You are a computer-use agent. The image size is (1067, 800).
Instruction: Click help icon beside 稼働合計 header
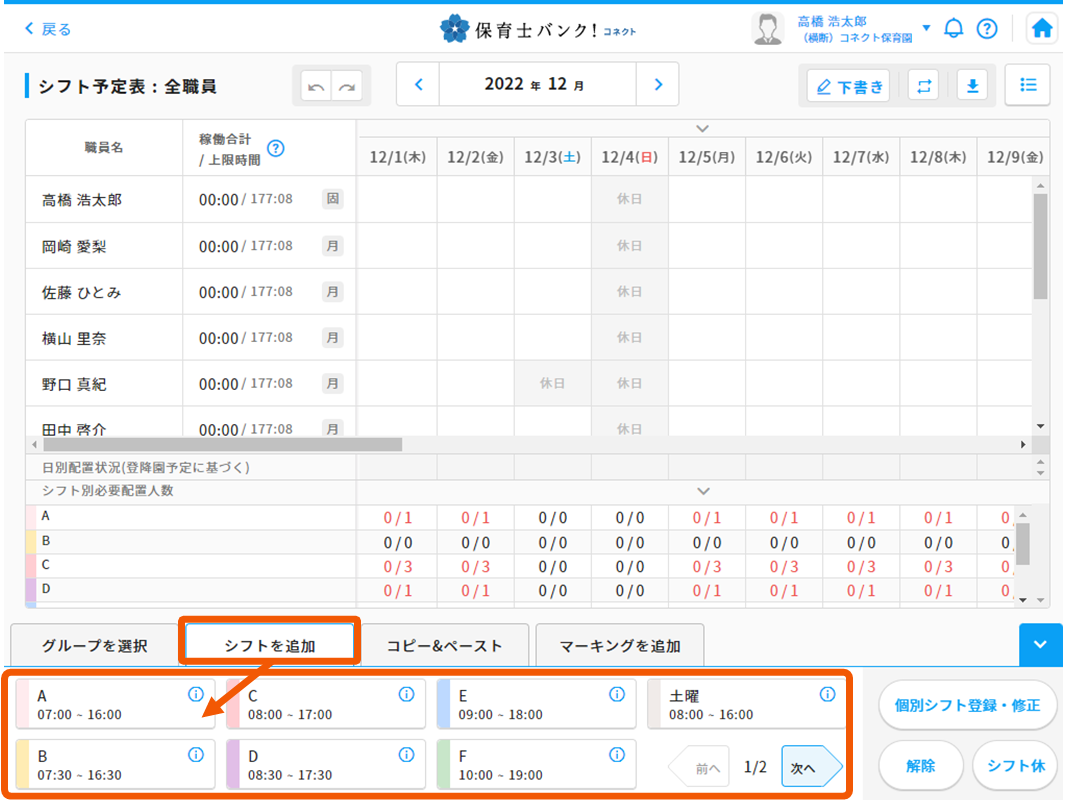click(276, 148)
